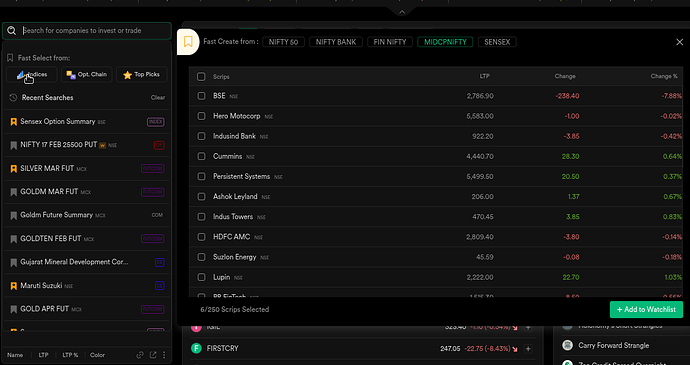
Task: Check the BSE scrip checkbox
Action: (x=201, y=96)
